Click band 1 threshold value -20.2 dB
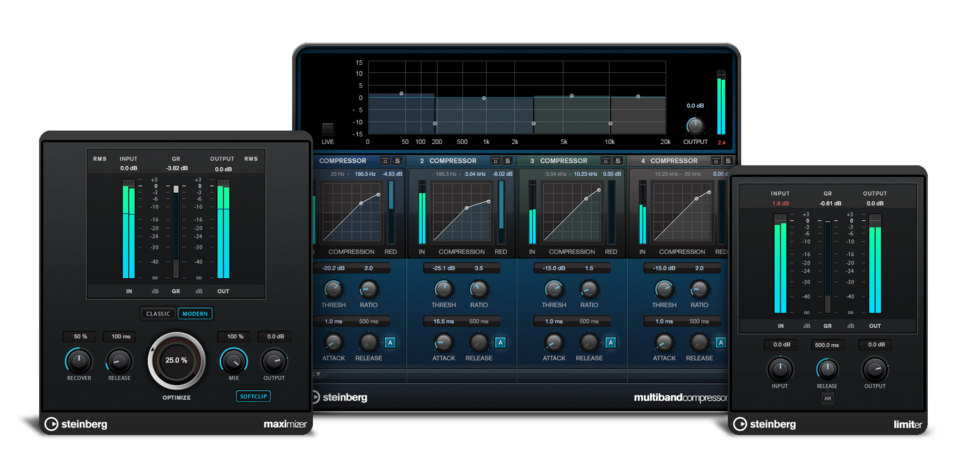 pyautogui.click(x=332, y=268)
